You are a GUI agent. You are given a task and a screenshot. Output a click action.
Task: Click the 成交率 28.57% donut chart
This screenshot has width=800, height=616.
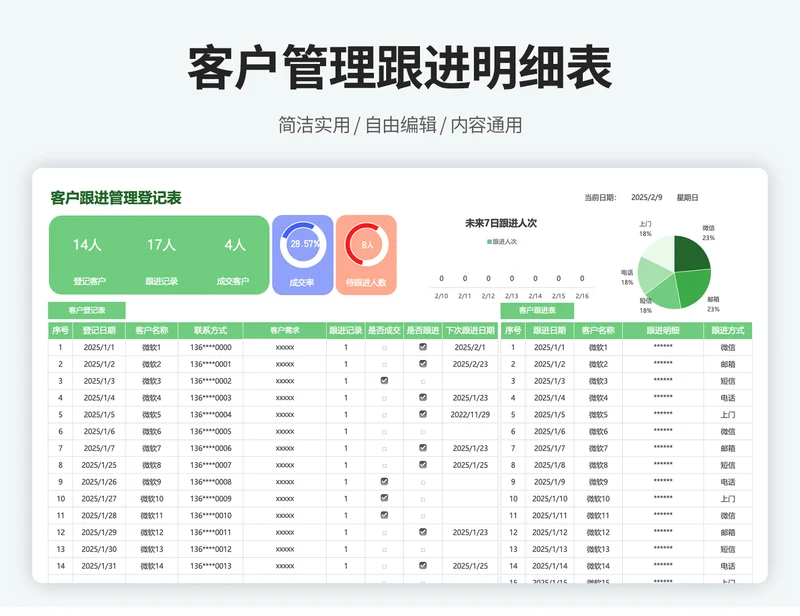tap(303, 245)
